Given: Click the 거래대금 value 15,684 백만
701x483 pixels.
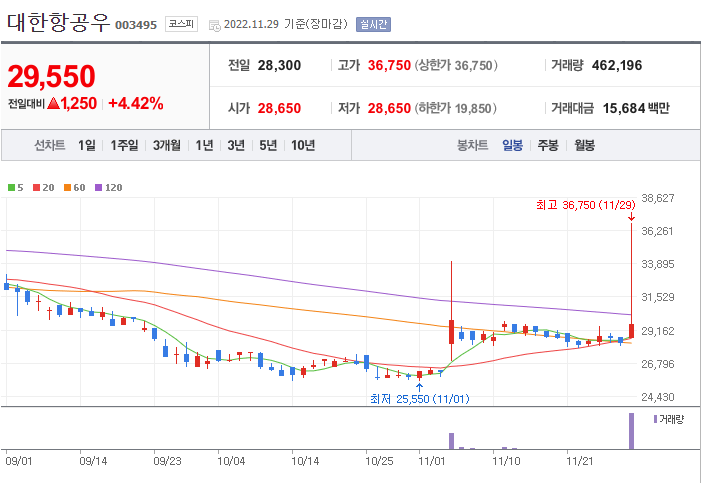Looking at the screenshot, I should coord(636,108).
